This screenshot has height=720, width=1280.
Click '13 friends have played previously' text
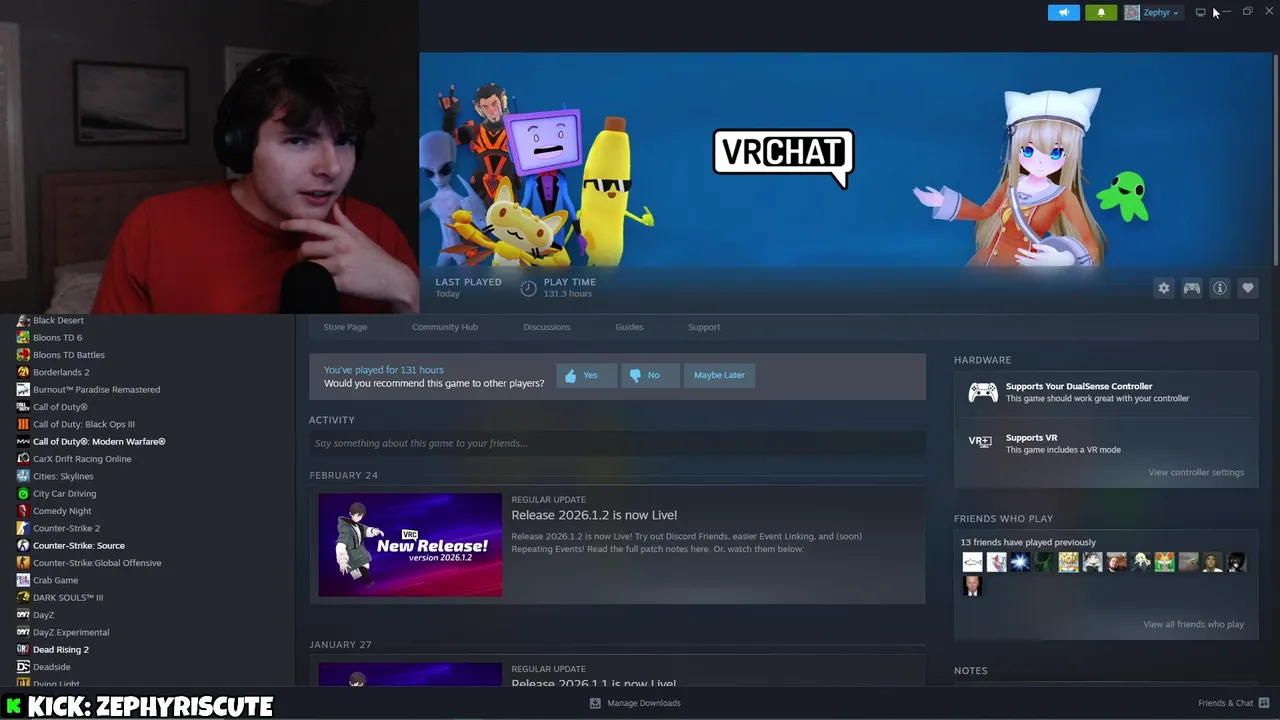click(1028, 542)
